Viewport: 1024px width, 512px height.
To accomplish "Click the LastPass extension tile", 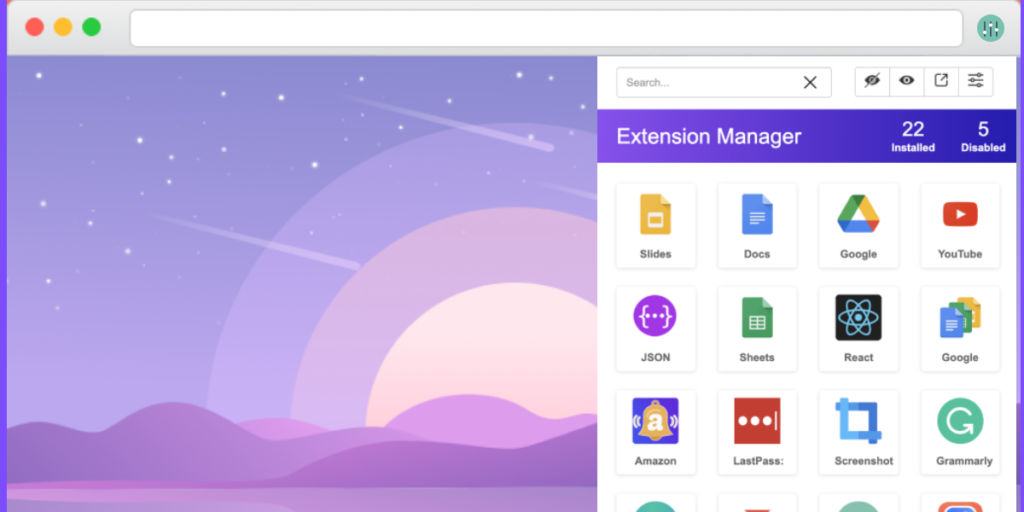I will click(x=757, y=432).
